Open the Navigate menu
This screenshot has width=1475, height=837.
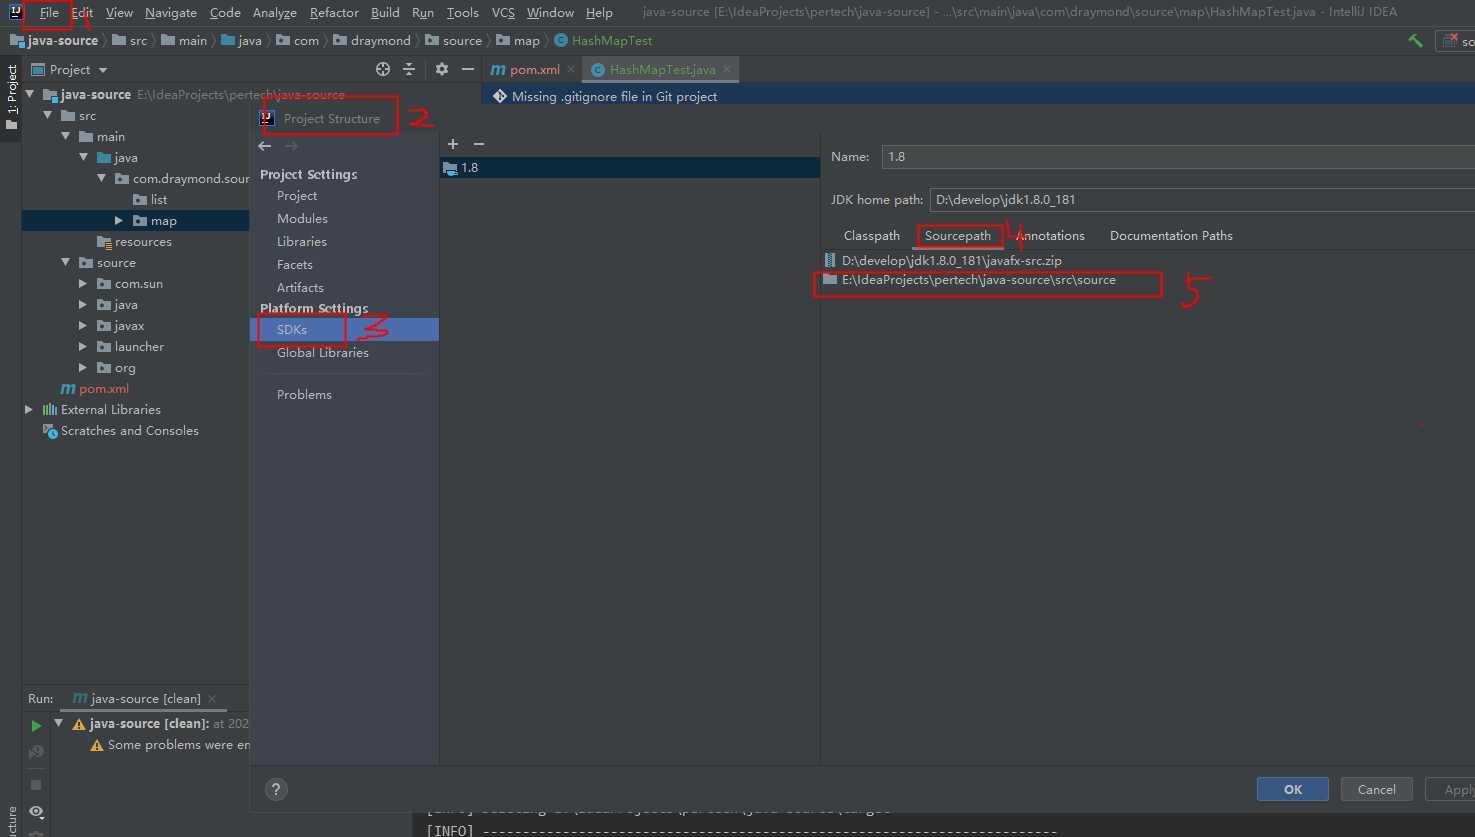pos(171,13)
